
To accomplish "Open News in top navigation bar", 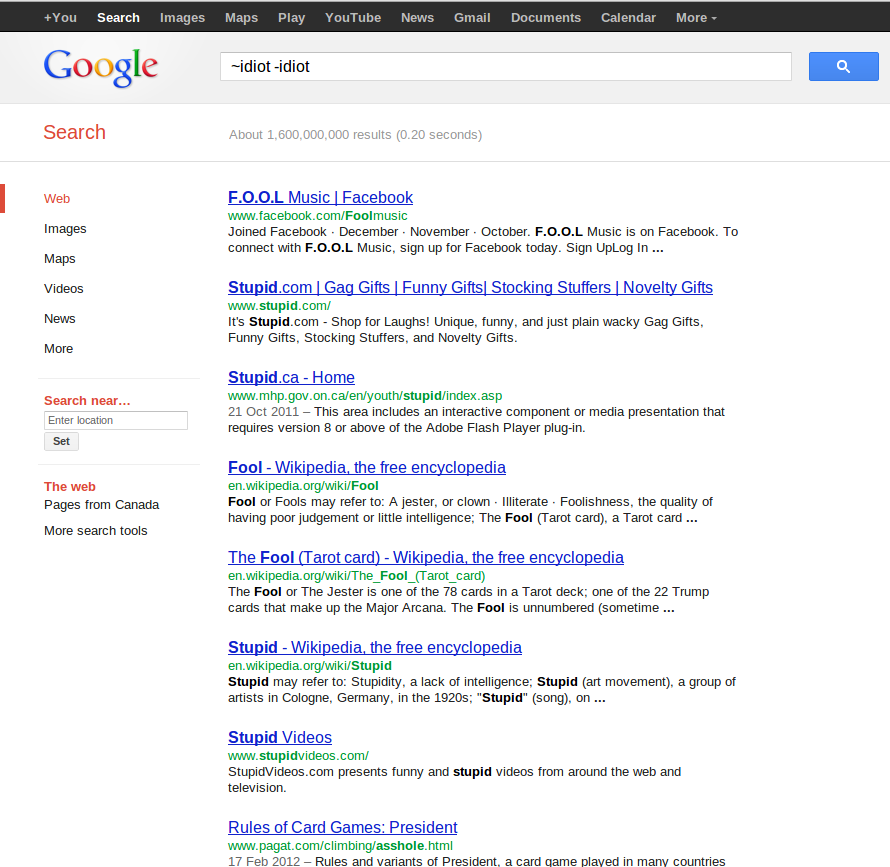I will tap(417, 18).
